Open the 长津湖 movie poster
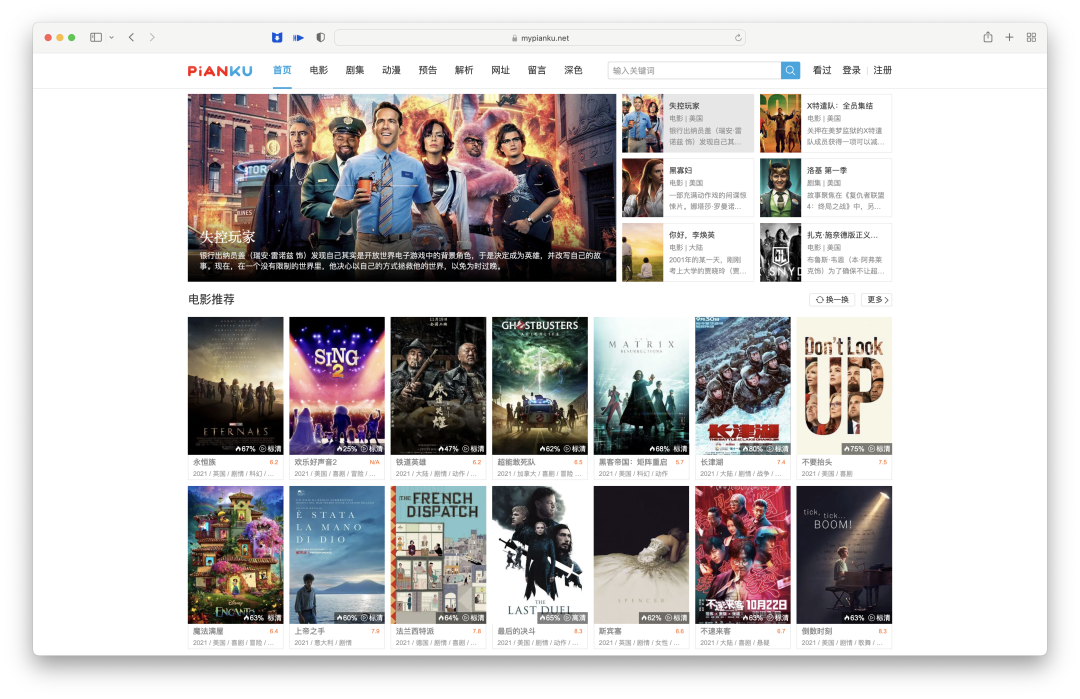The height and width of the screenshot is (699, 1080). tap(742, 385)
